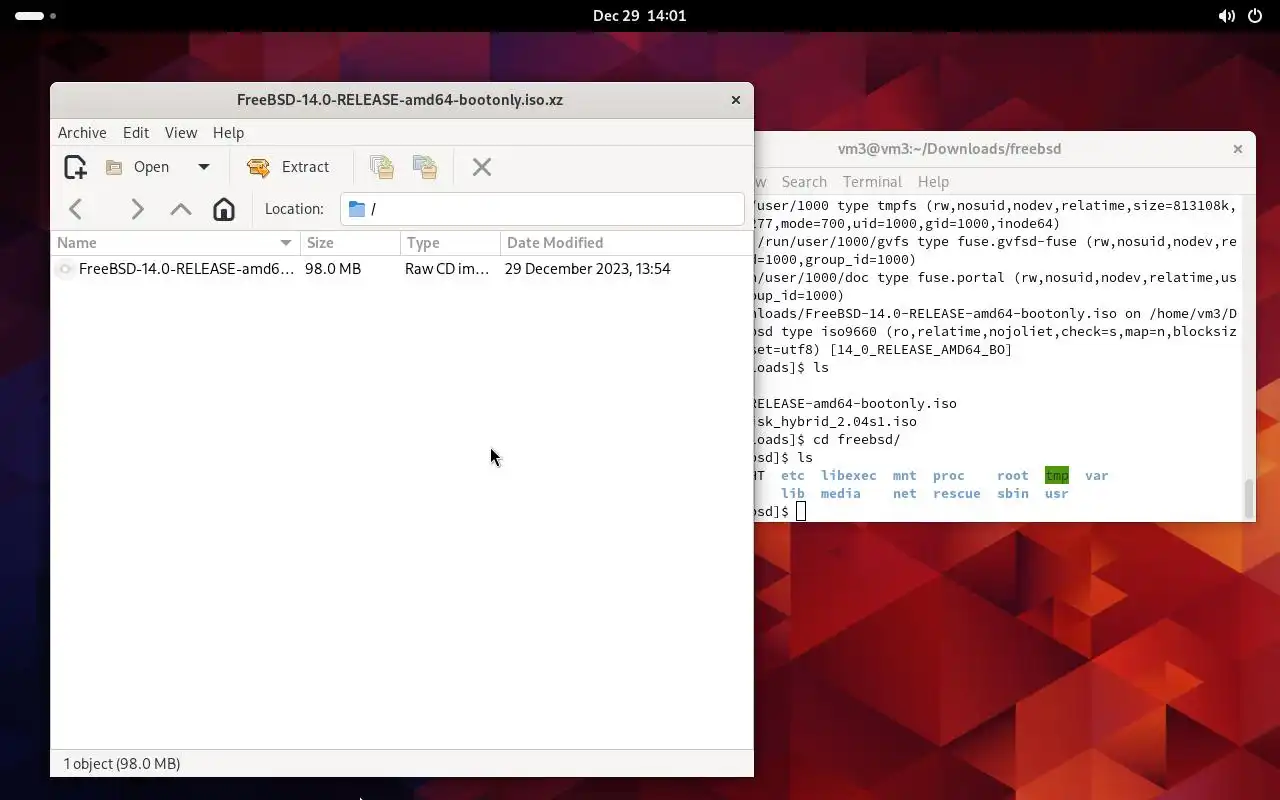Viewport: 1280px width, 800px height.
Task: Click the highlighted tmp directory in terminal
Action: pos(1057,476)
